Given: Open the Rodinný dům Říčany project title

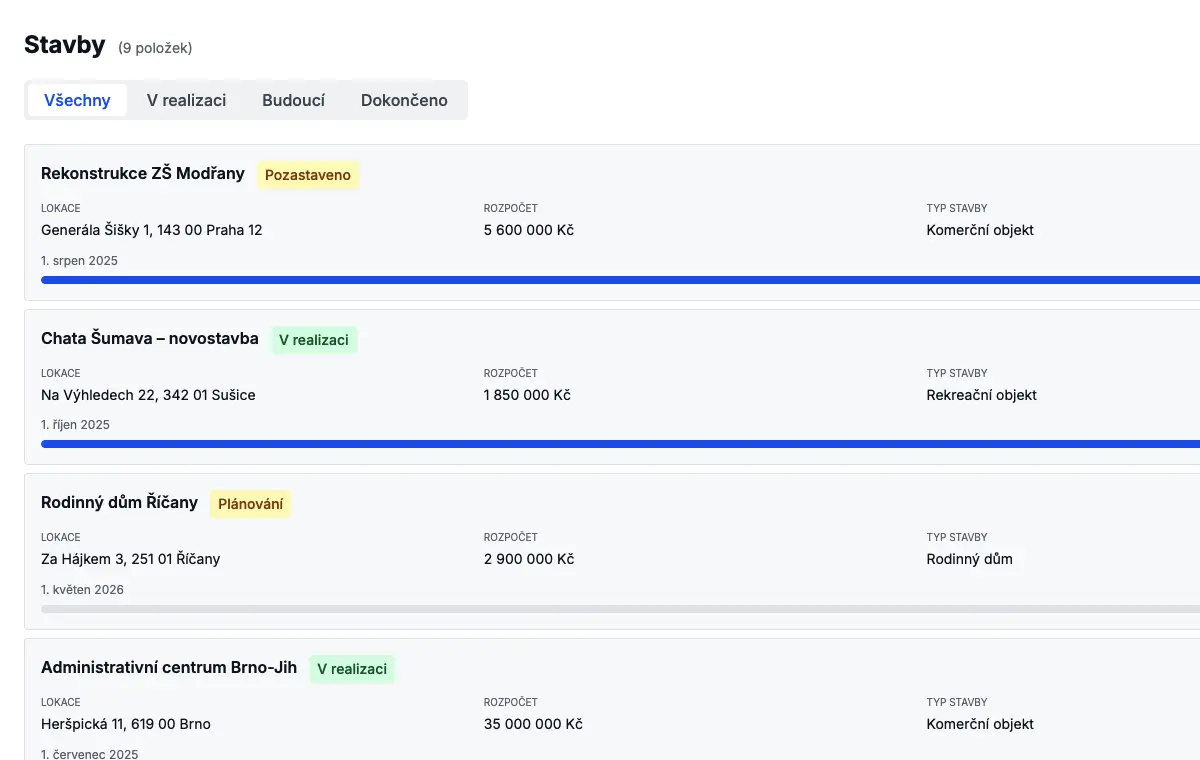Looking at the screenshot, I should (119, 502).
